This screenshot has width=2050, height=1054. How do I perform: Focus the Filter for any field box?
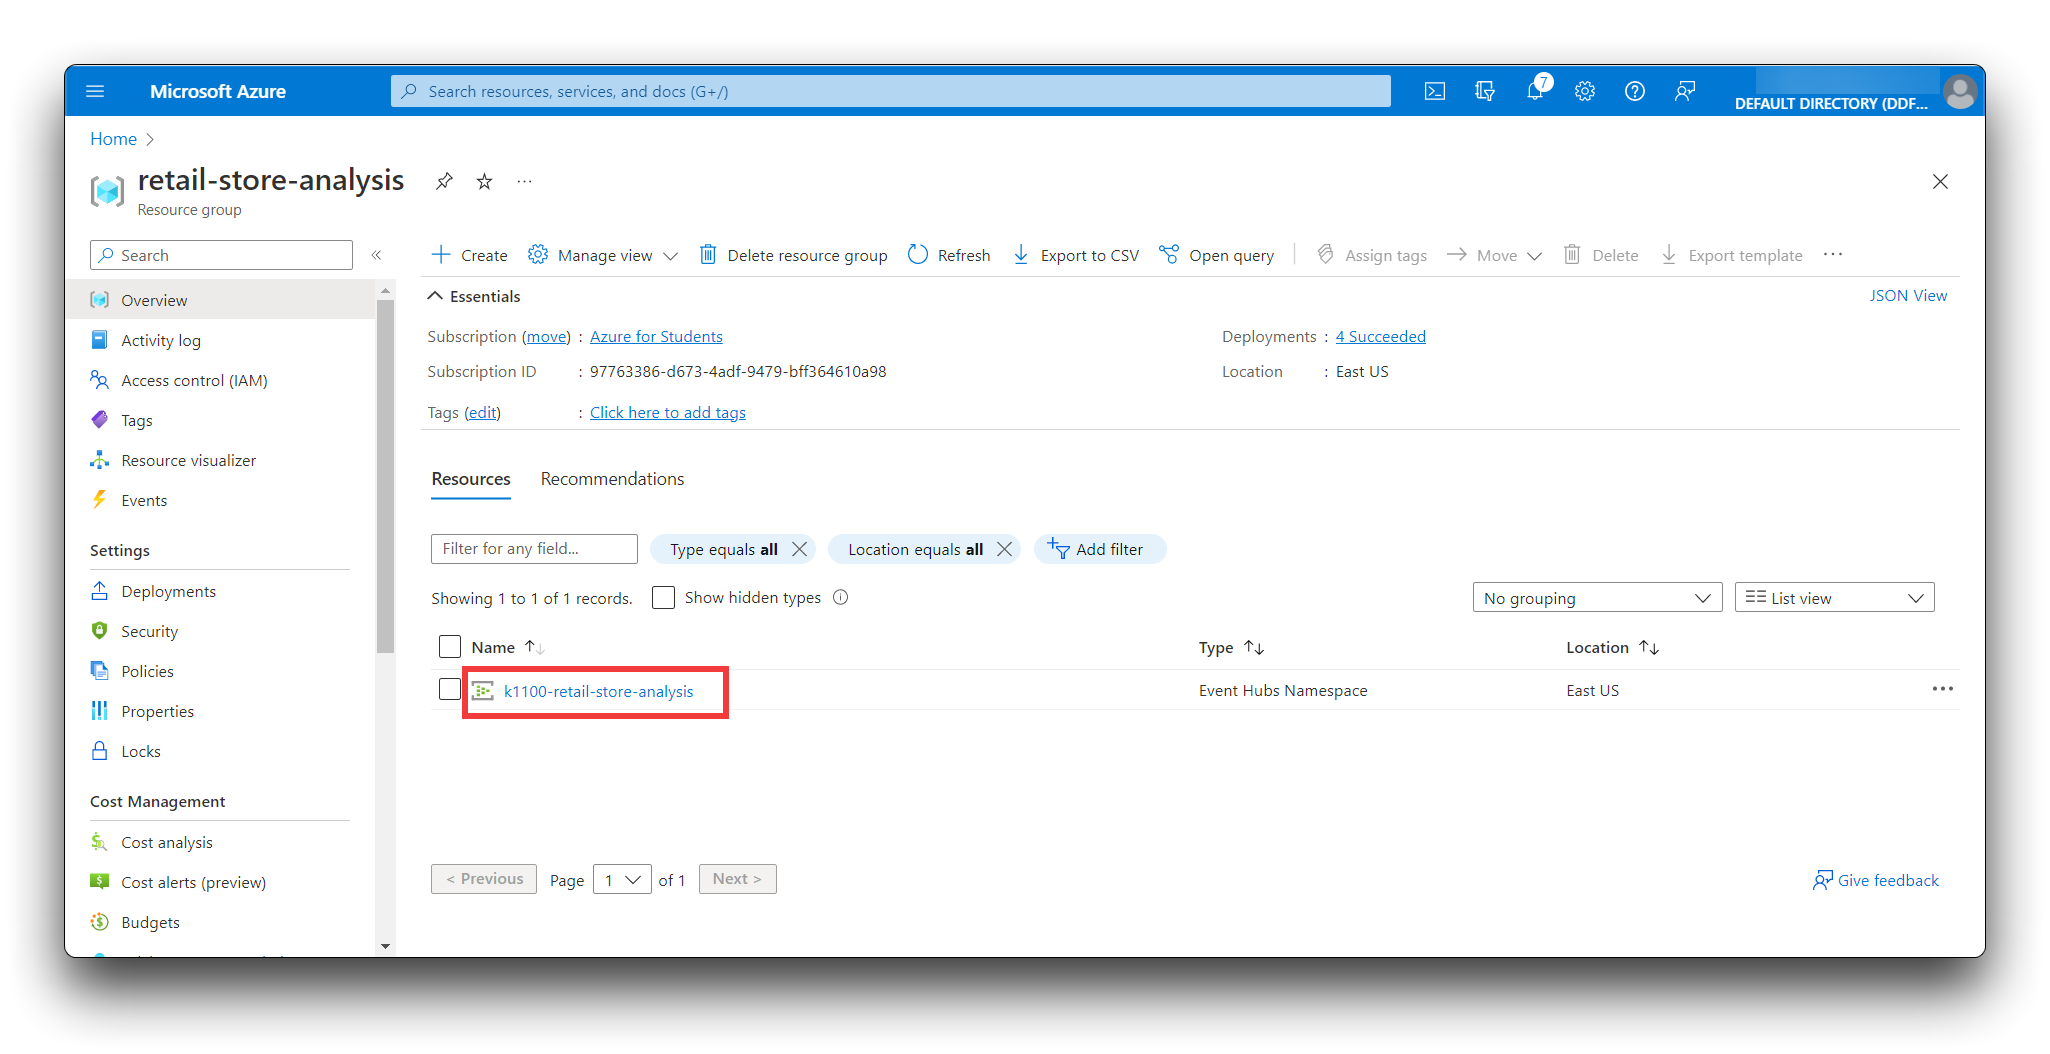pos(534,549)
